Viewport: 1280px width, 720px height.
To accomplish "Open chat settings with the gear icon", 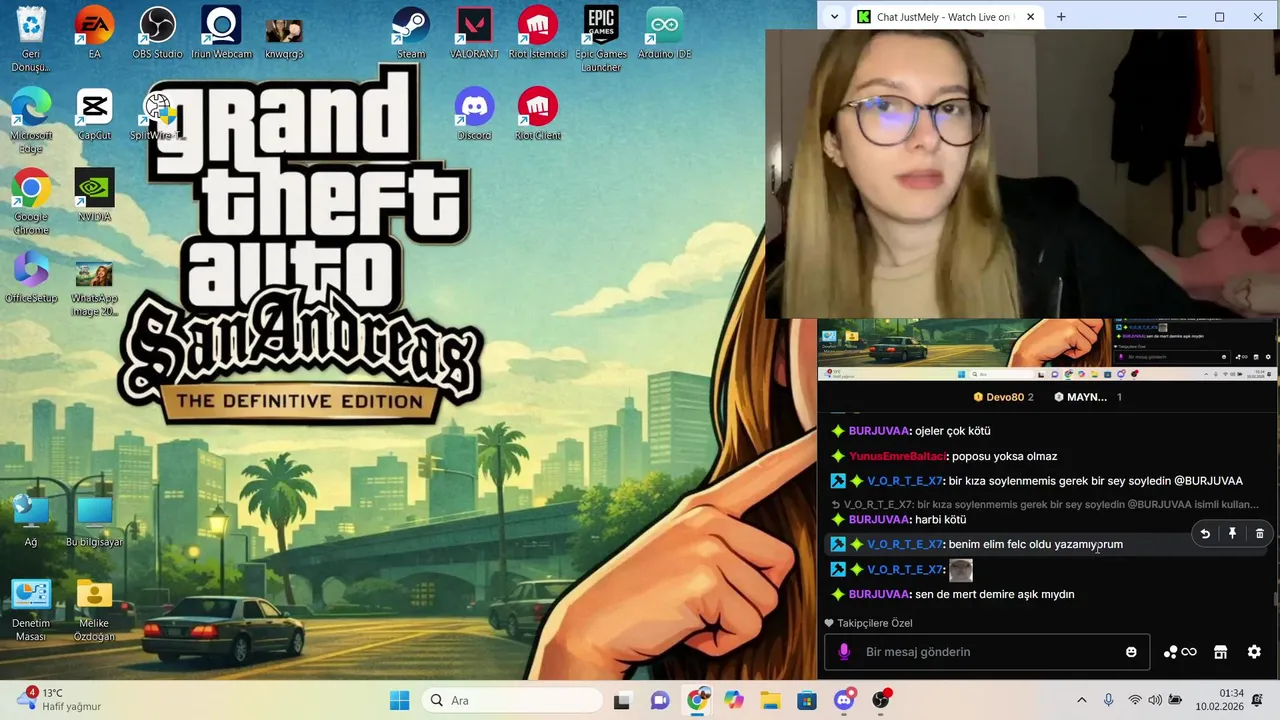I will click(1254, 652).
